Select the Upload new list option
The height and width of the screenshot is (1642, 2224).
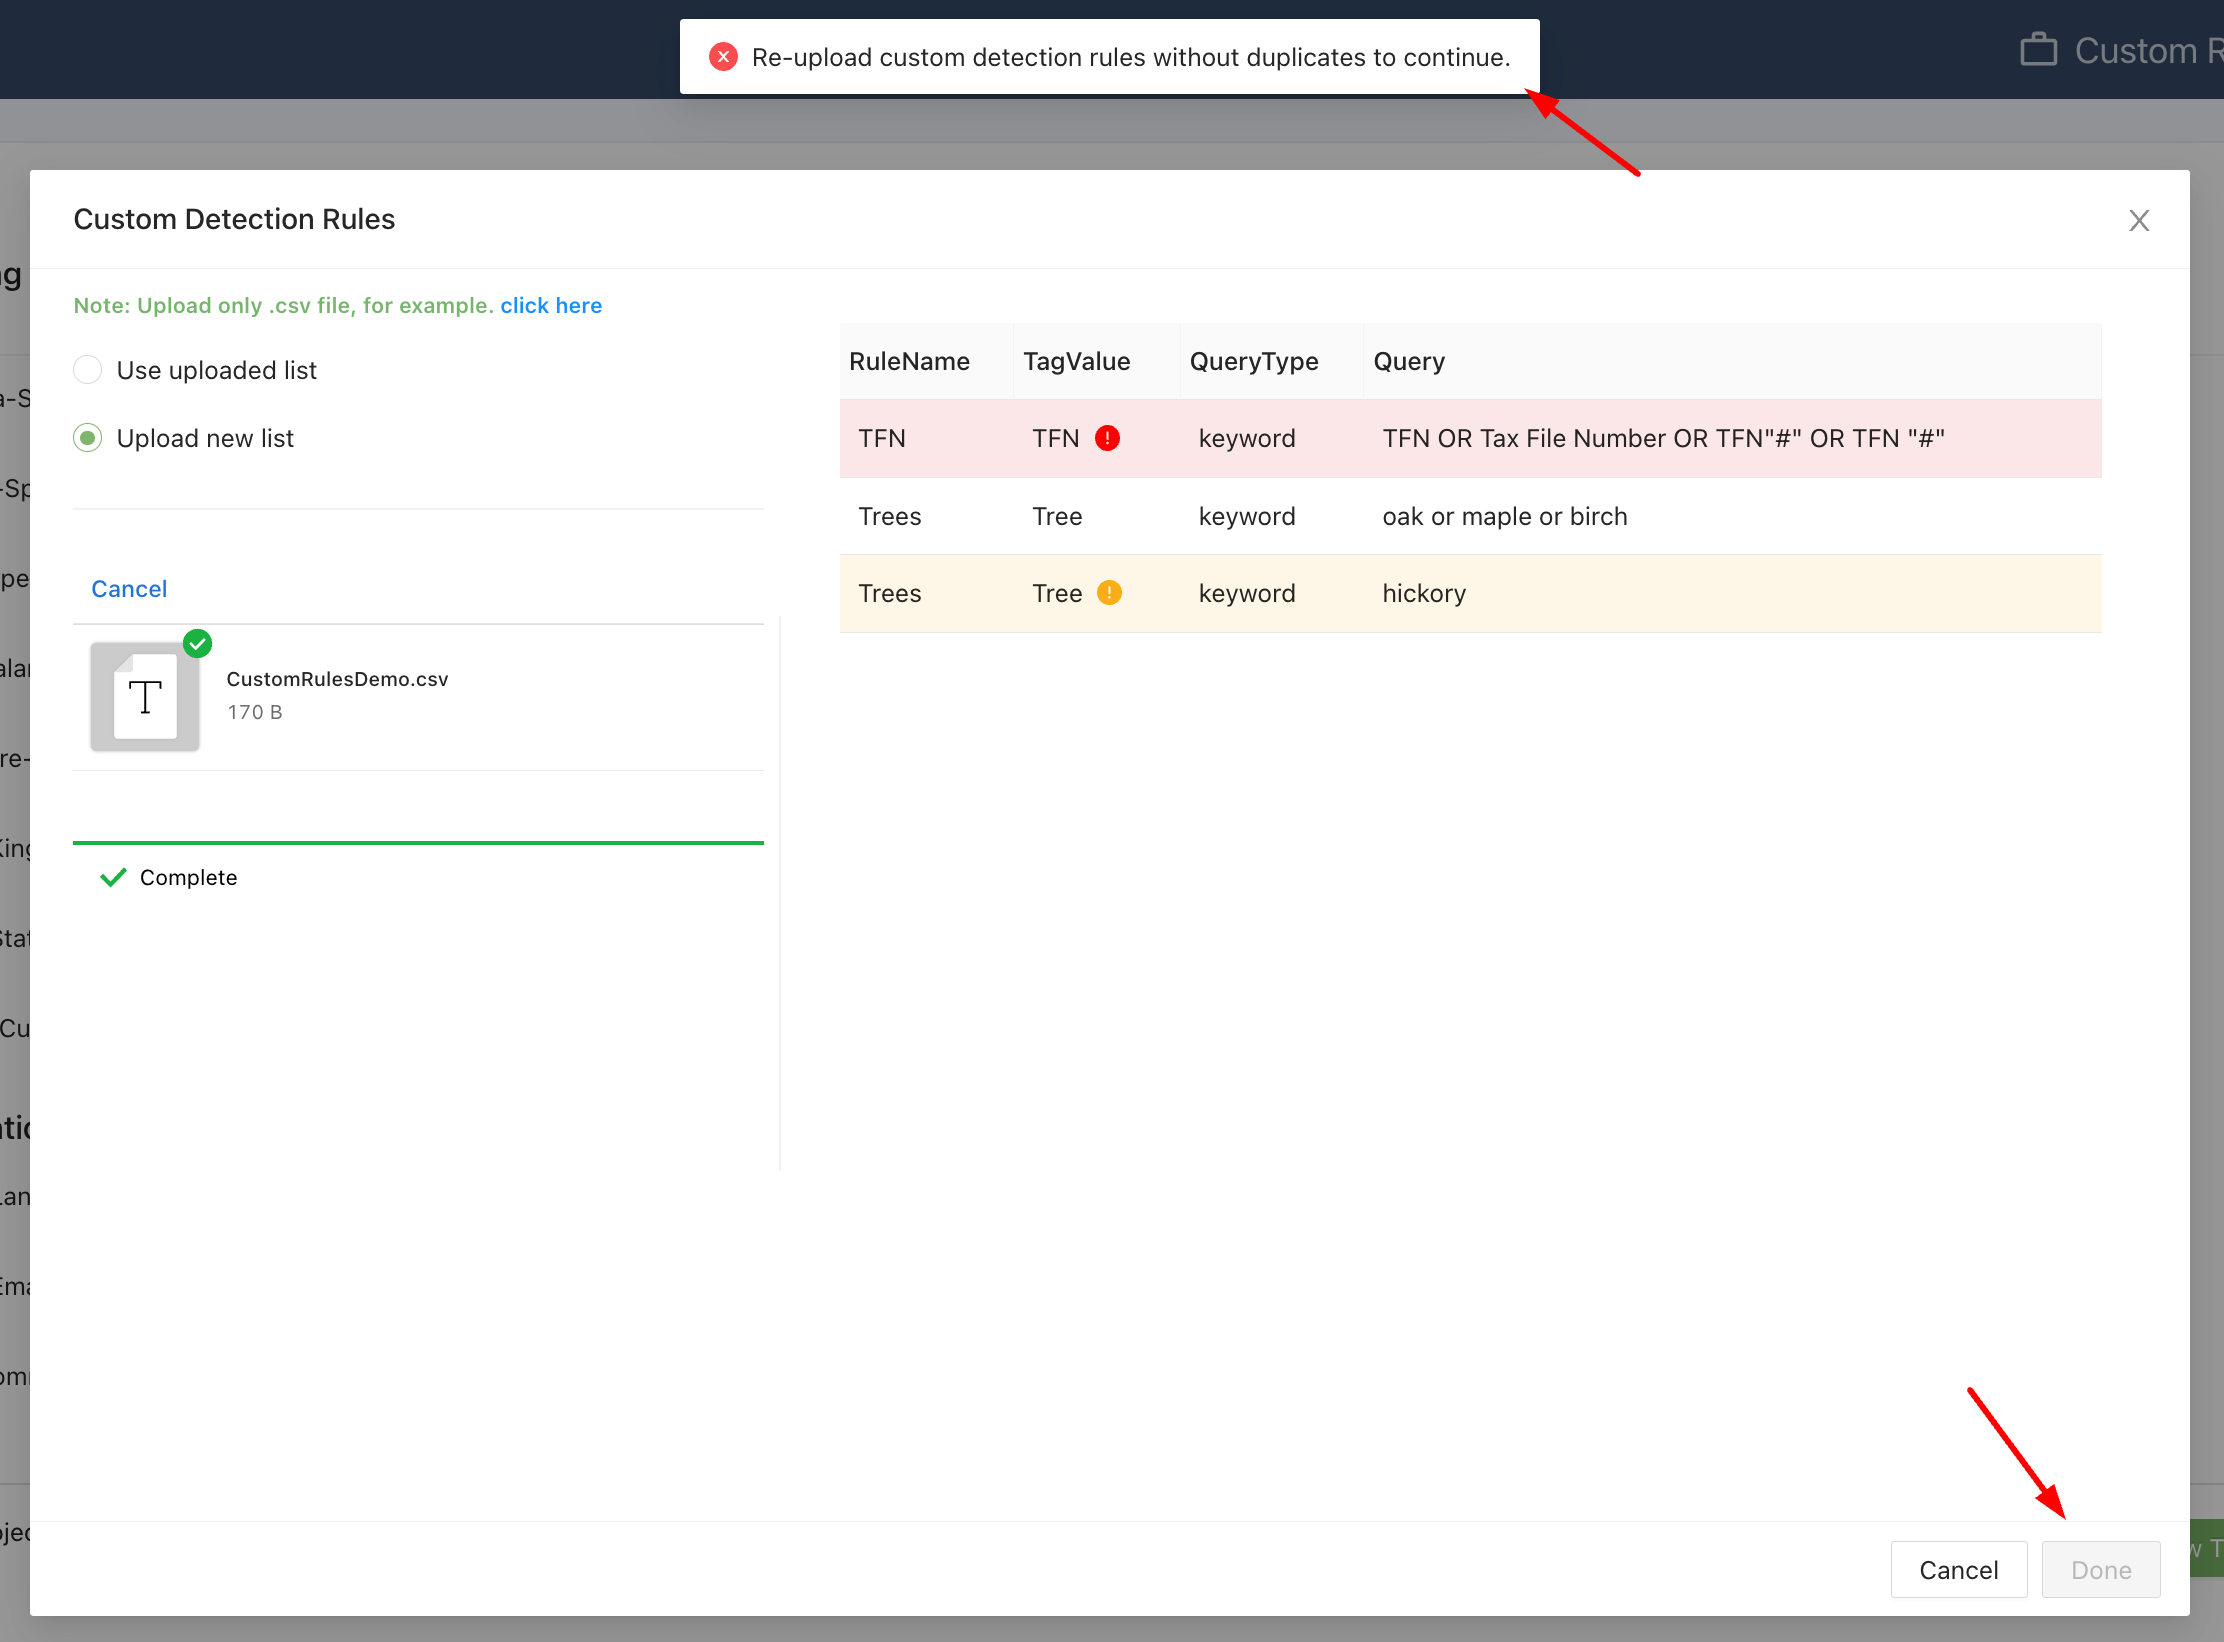(88, 438)
